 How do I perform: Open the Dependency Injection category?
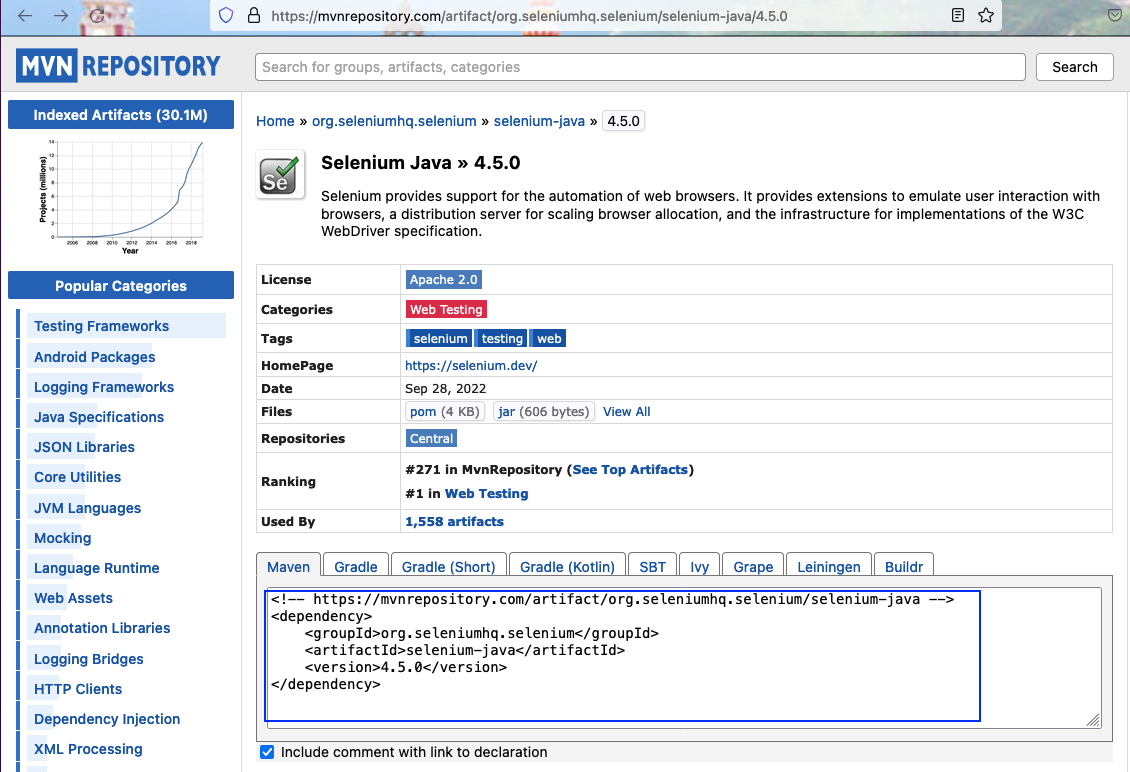click(107, 719)
